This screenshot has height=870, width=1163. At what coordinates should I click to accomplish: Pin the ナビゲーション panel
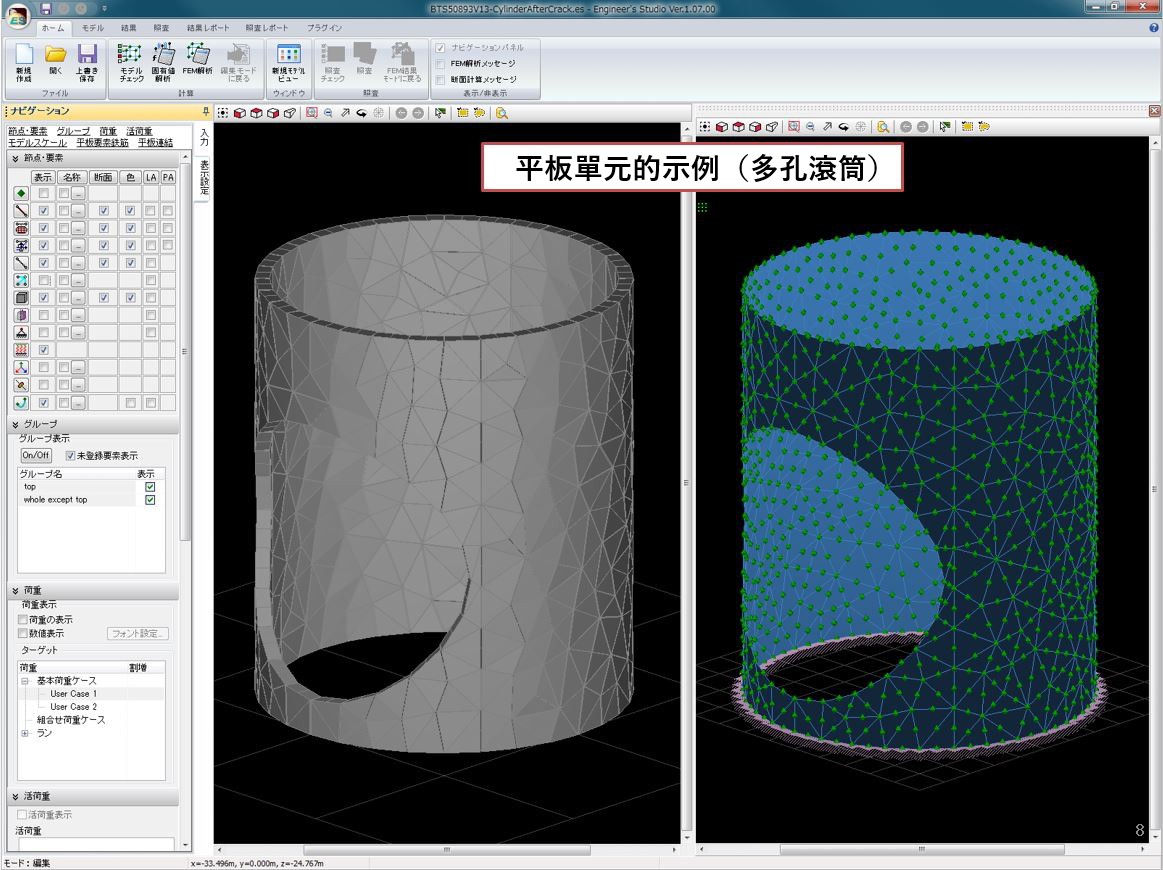coord(206,111)
